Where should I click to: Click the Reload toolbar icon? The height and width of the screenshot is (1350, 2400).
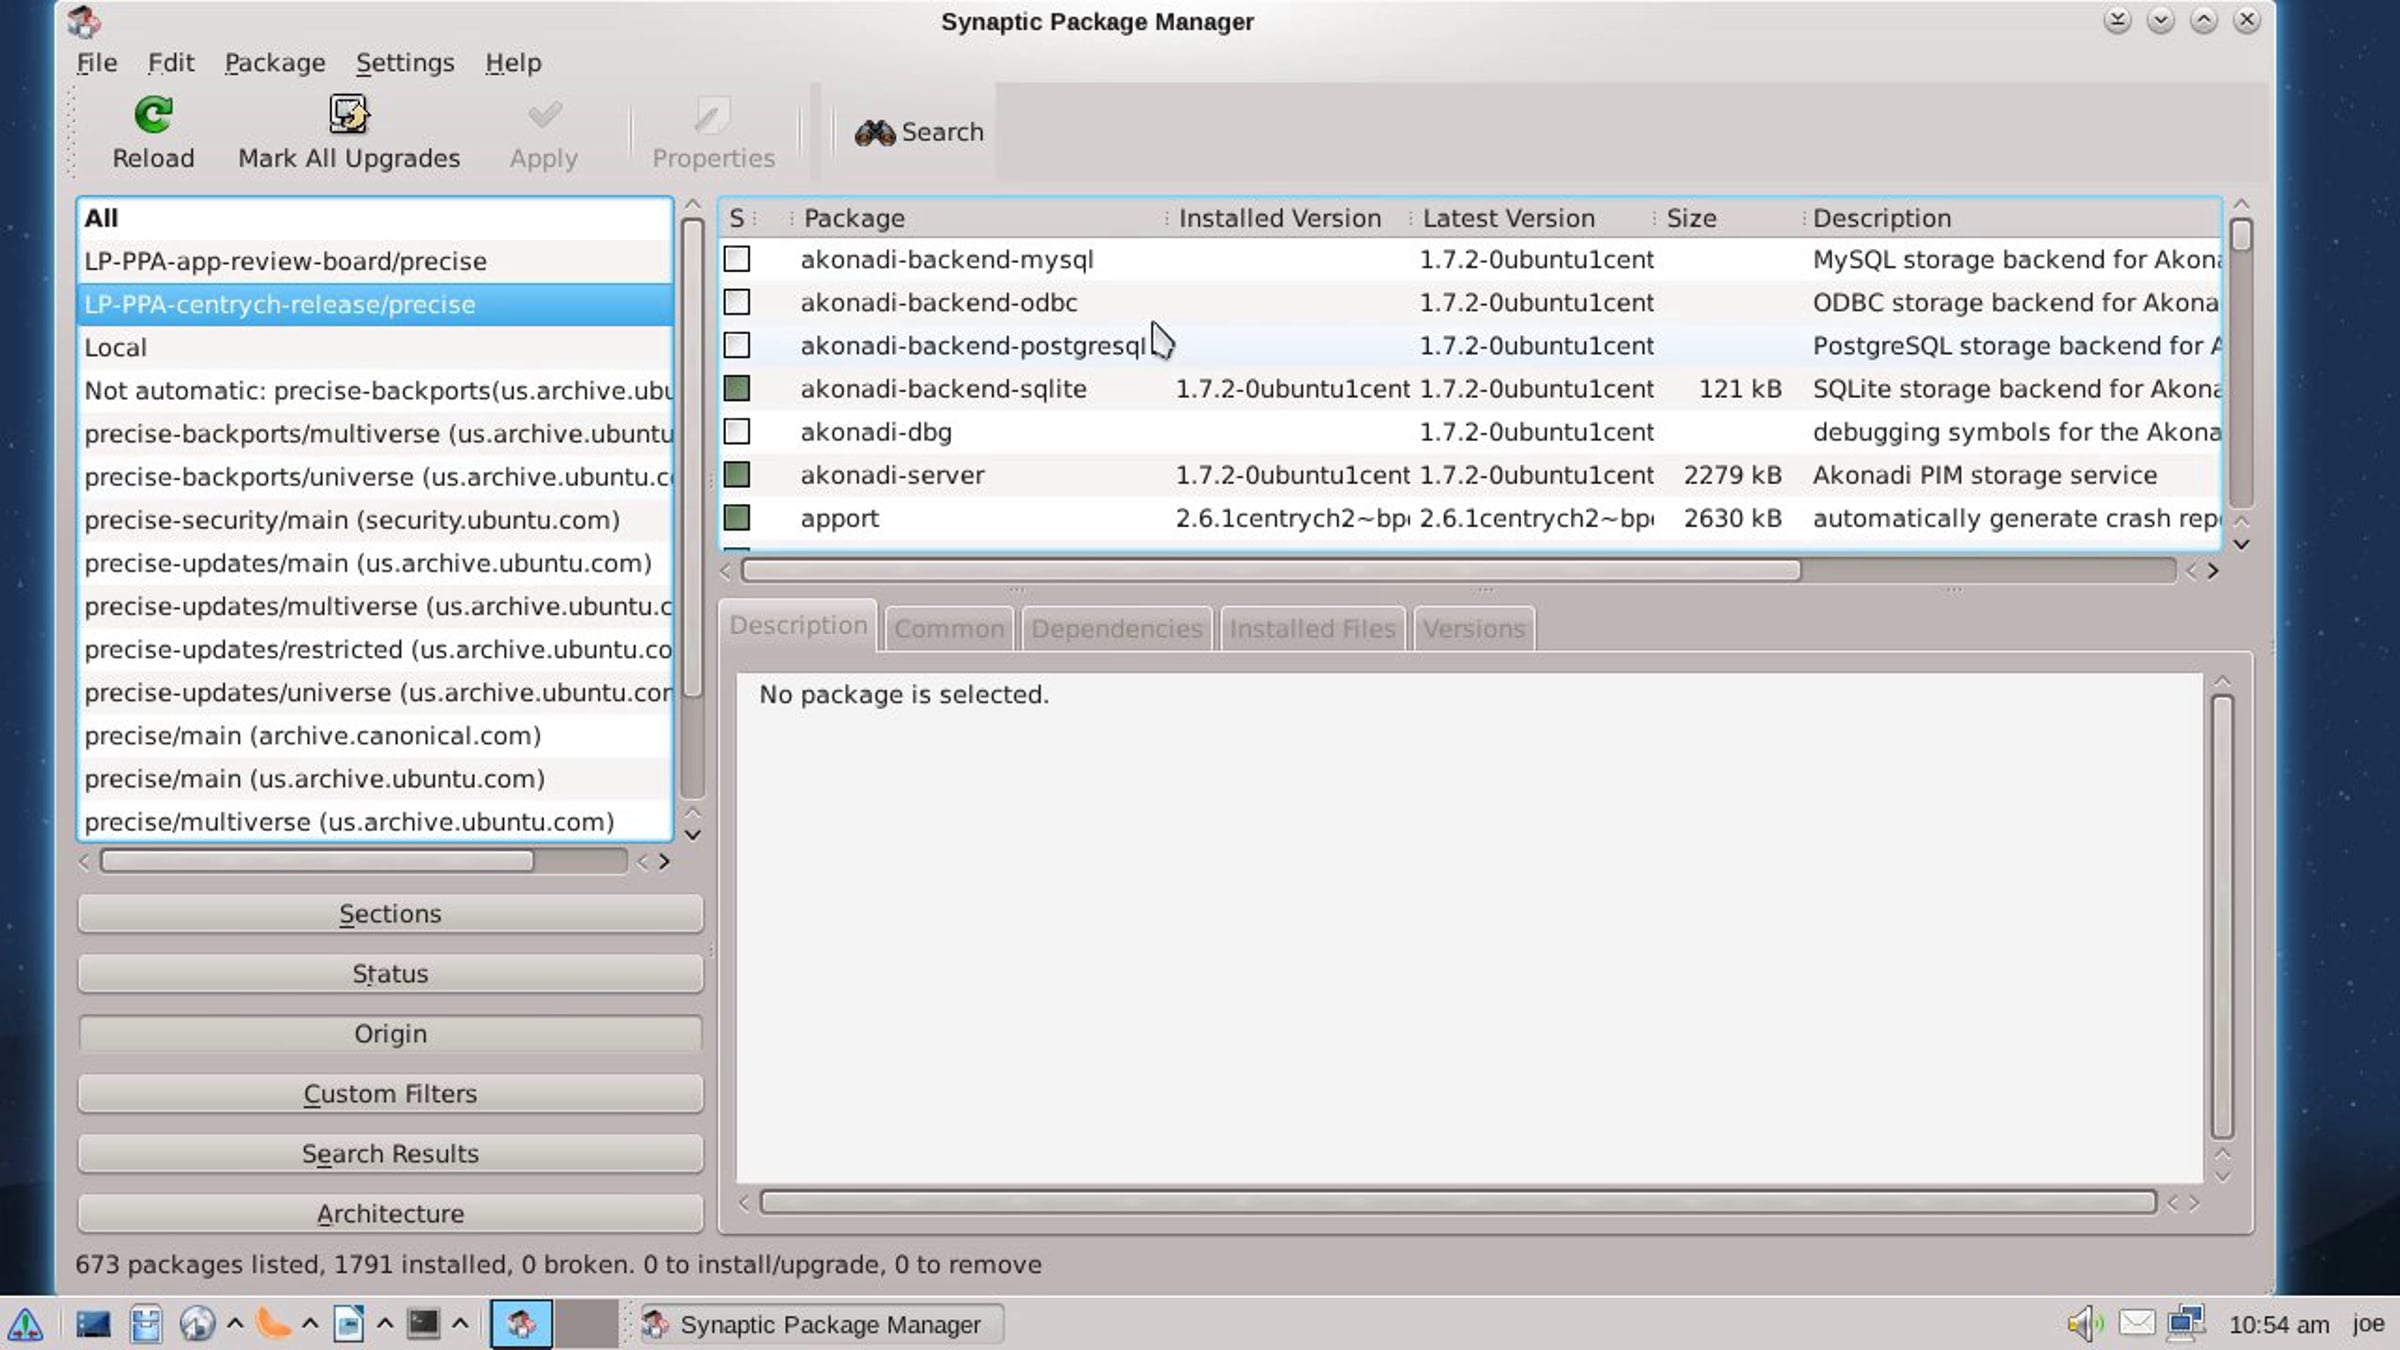pos(153,115)
